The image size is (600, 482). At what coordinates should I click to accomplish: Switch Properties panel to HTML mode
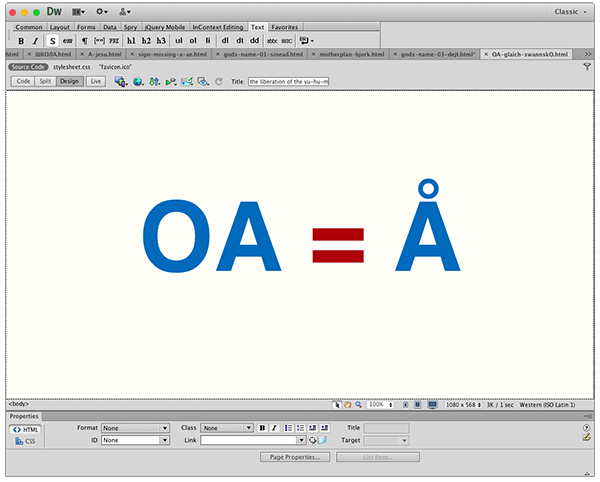point(26,430)
